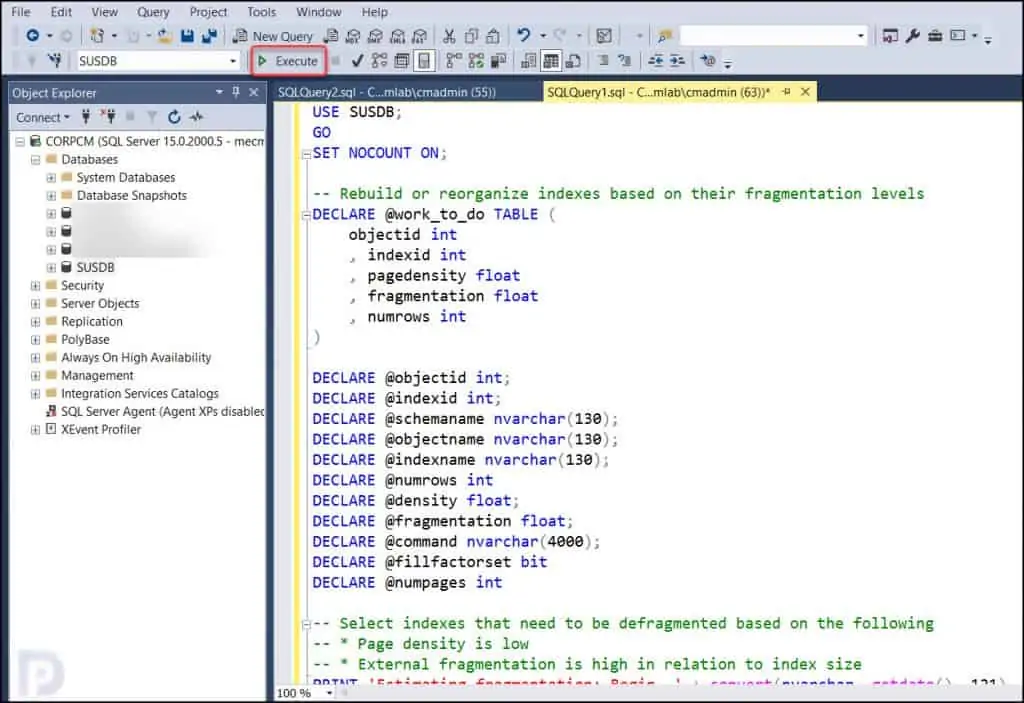Viewport: 1024px width, 703px height.
Task: Click the 'Integration Services Catalogs' folder
Action: 140,393
